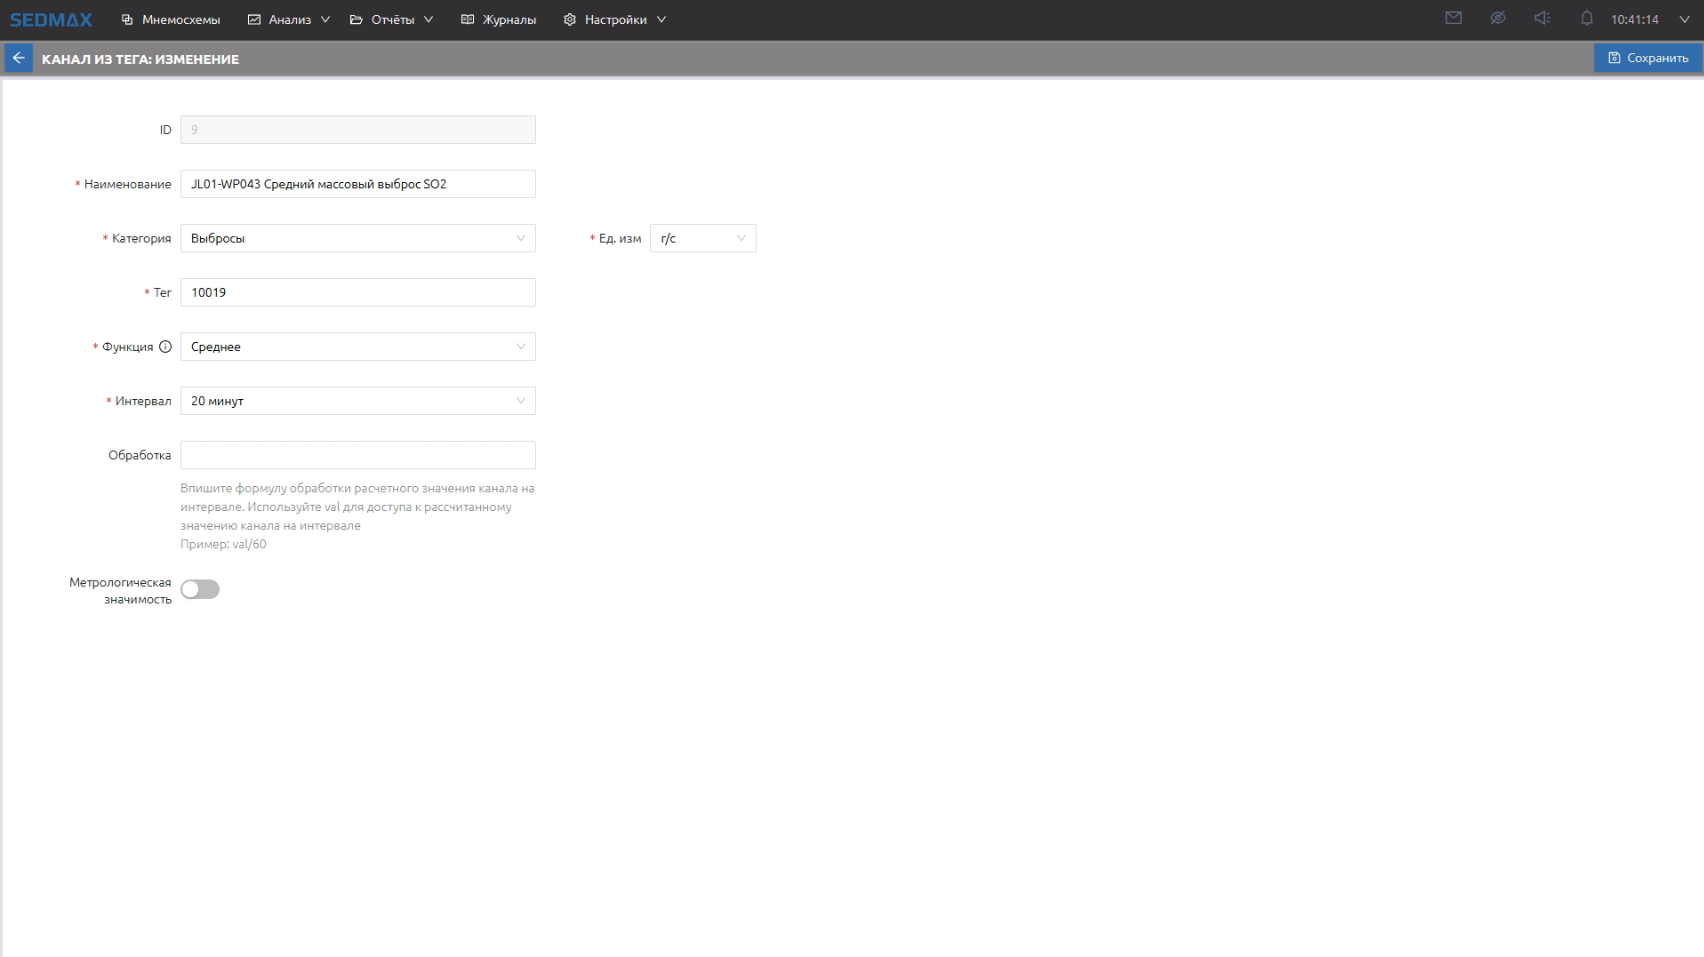Open the notifications bell
The height and width of the screenshot is (957, 1704).
(x=1586, y=19)
